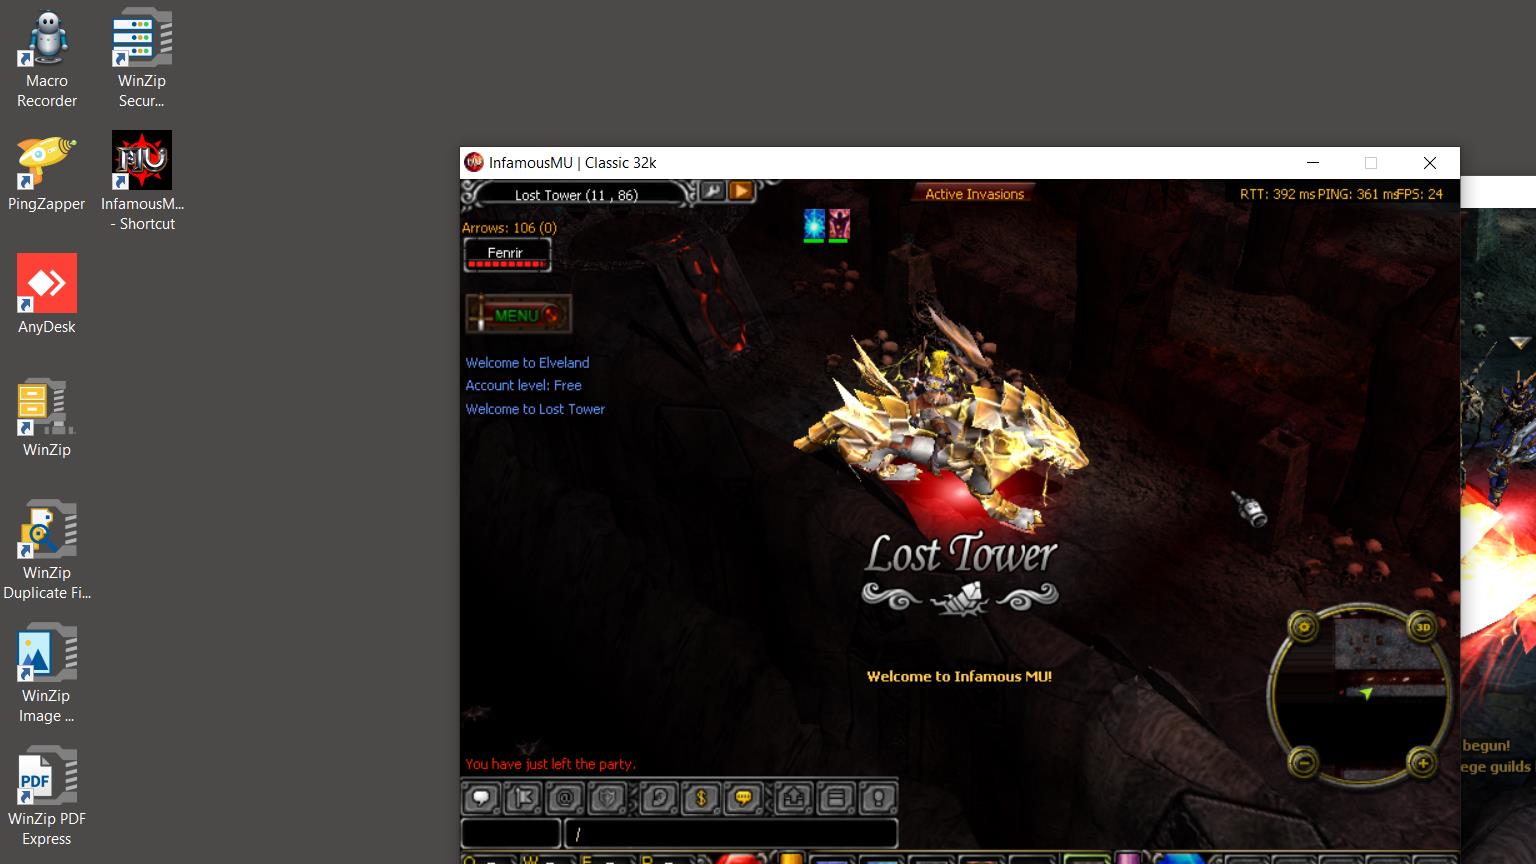Click the Account level: Free message
Image resolution: width=1536 pixels, height=864 pixels.
tap(523, 385)
